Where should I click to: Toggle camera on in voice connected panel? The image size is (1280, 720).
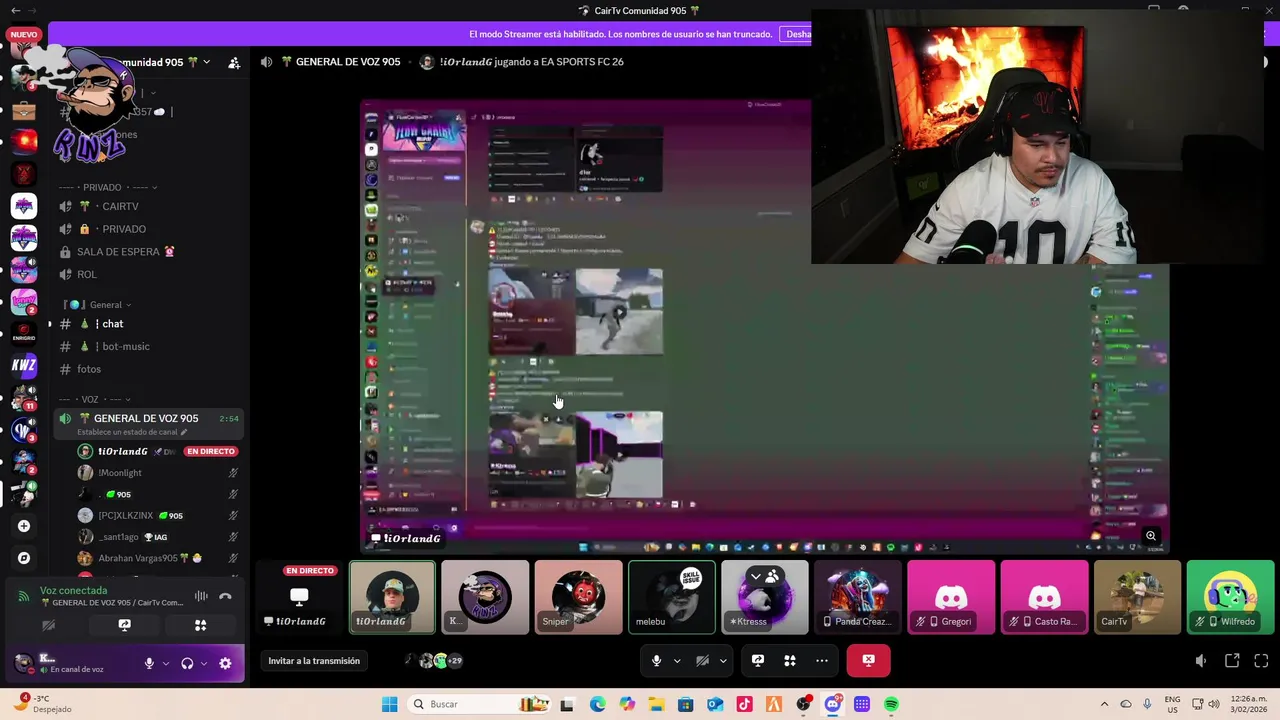[48, 625]
